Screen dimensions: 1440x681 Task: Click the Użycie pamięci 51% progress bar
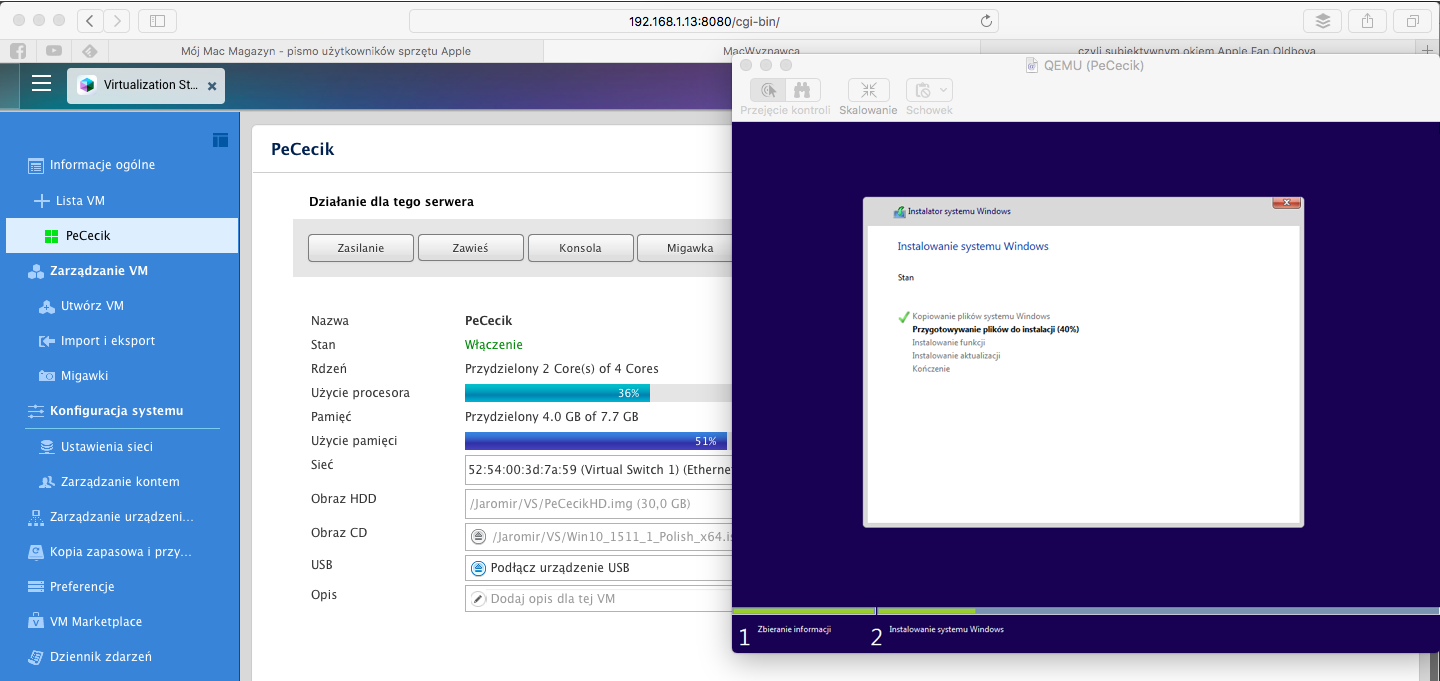[598, 441]
